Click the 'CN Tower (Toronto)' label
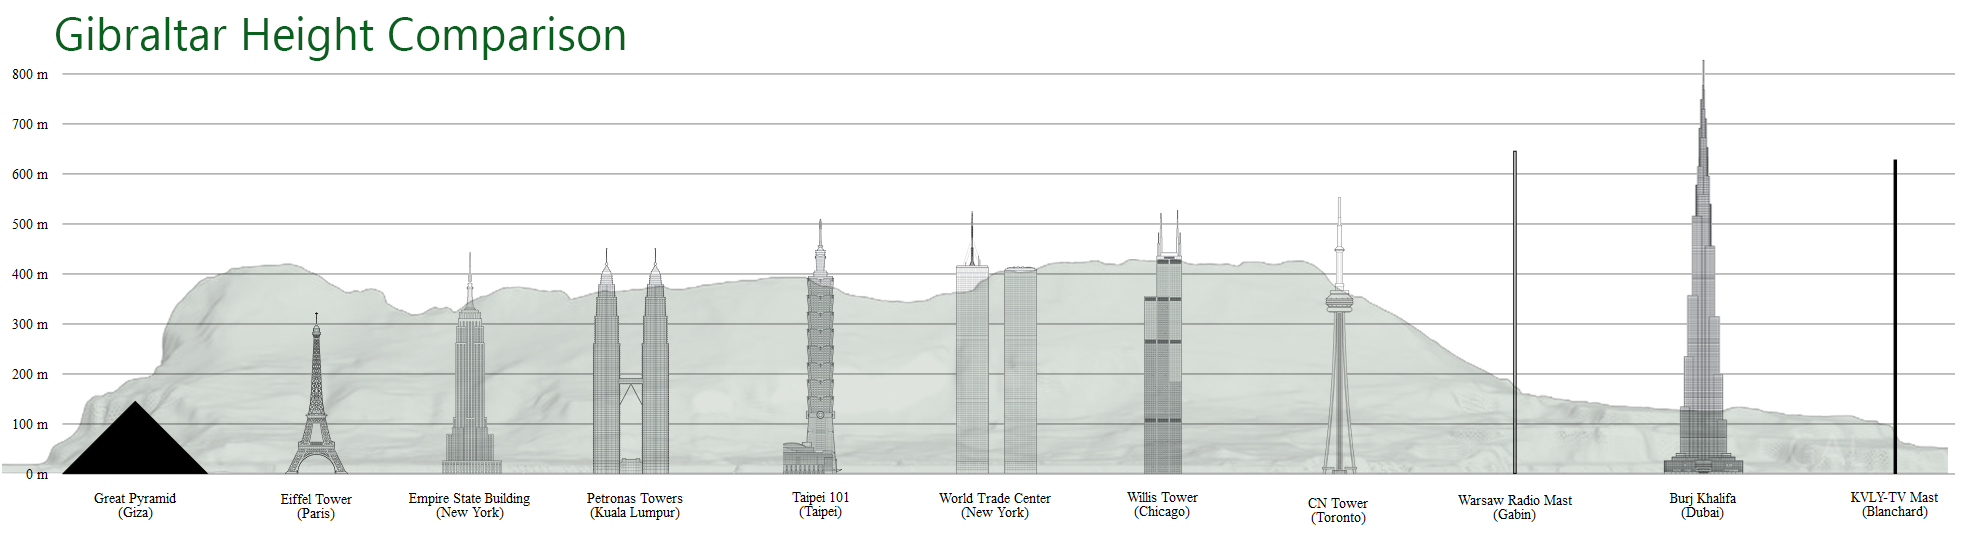The height and width of the screenshot is (551, 1962). (1338, 510)
